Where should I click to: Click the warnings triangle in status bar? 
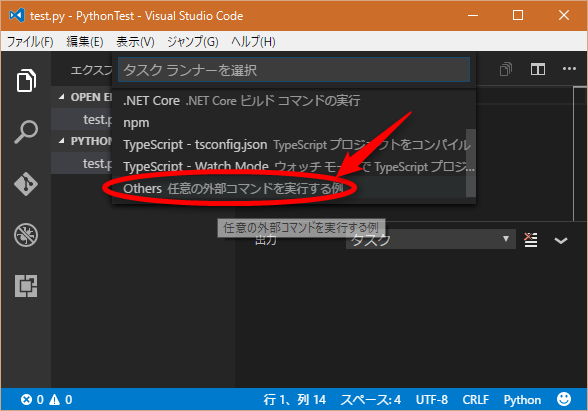click(x=54, y=400)
